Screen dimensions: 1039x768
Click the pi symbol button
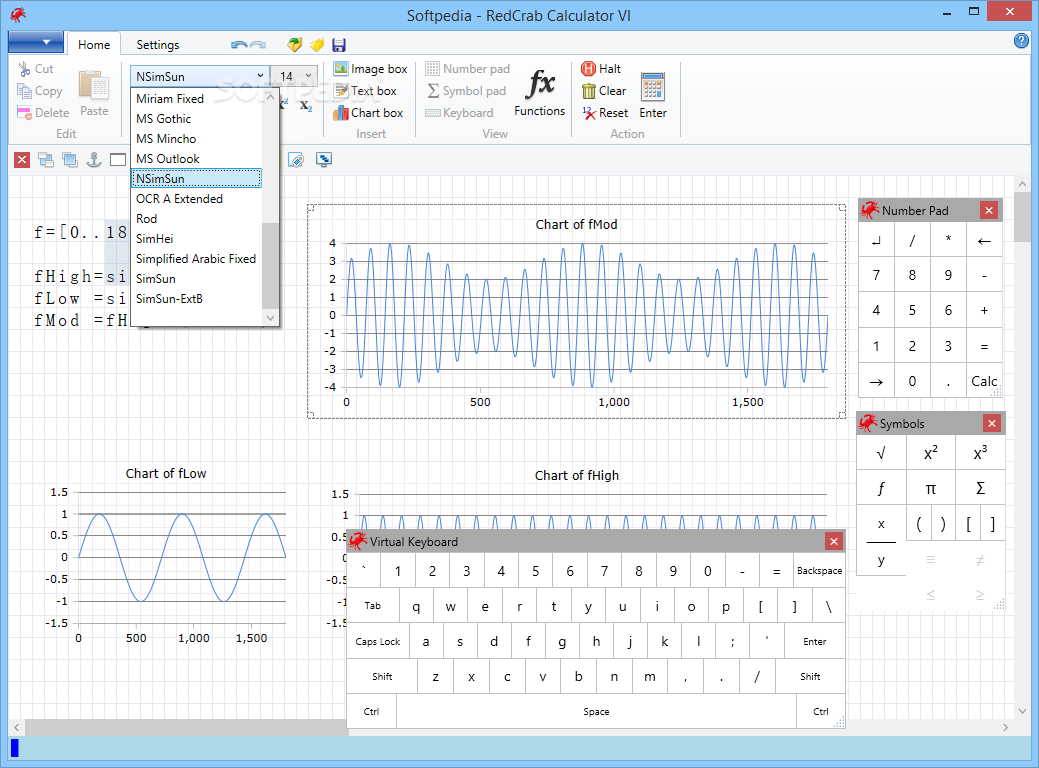pos(930,488)
